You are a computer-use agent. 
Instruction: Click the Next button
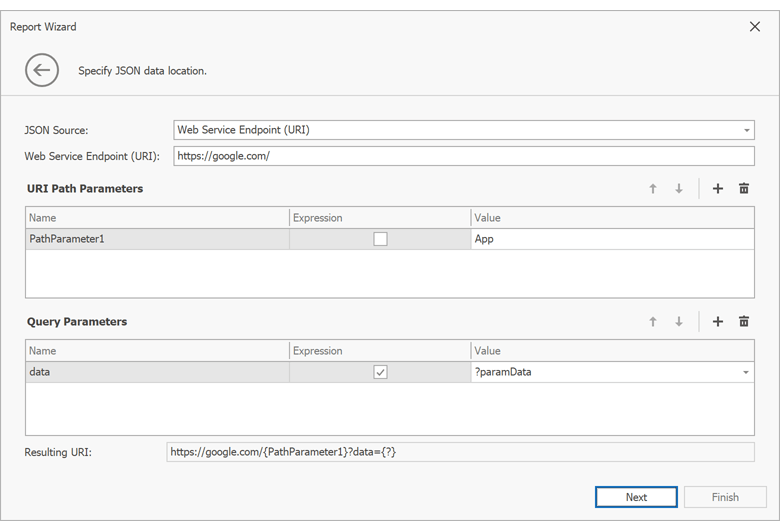click(x=636, y=497)
